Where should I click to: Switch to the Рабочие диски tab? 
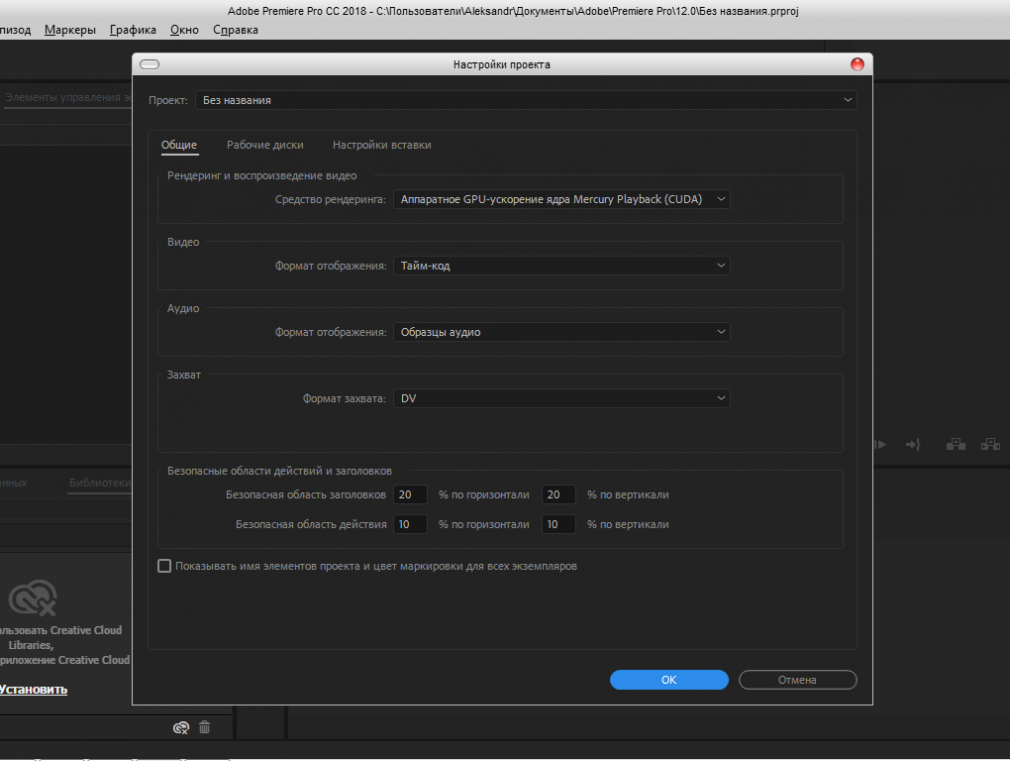click(x=265, y=145)
